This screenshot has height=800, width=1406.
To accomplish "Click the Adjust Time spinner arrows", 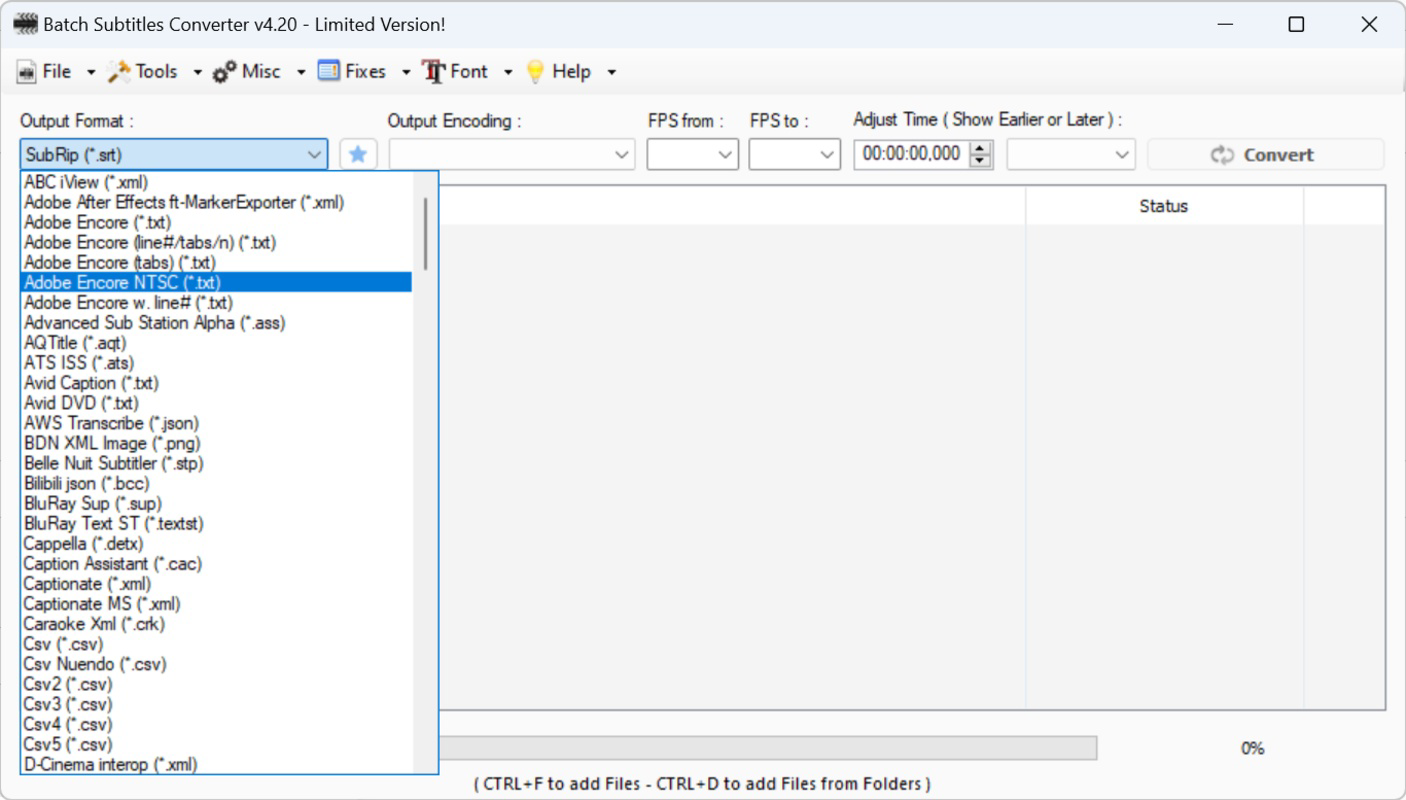I will [x=981, y=155].
